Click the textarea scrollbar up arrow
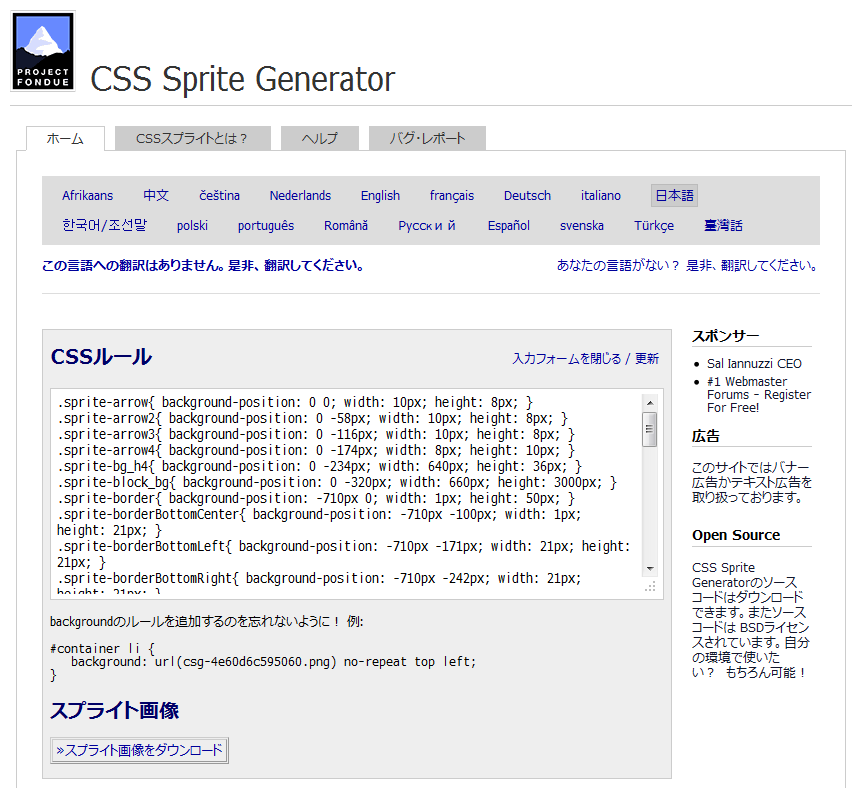This screenshot has width=862, height=788. pyautogui.click(x=649, y=403)
